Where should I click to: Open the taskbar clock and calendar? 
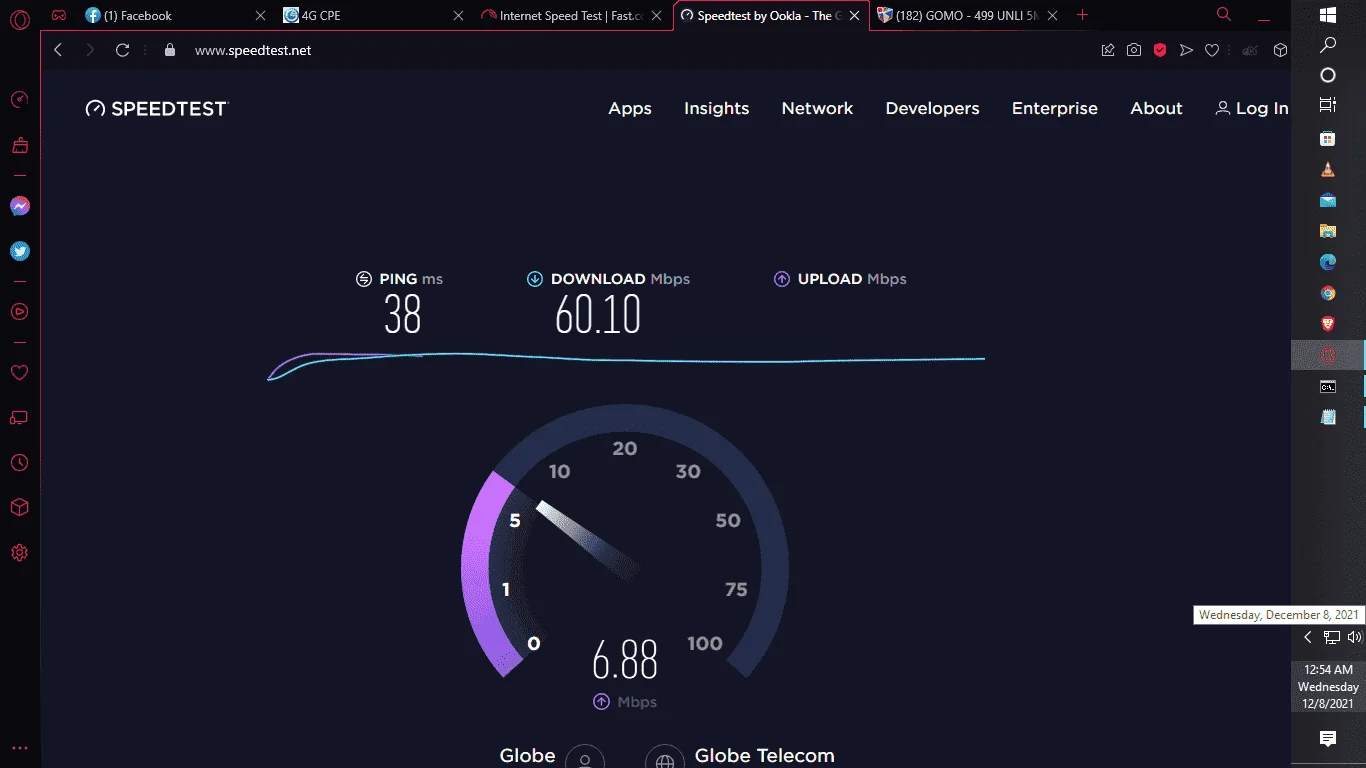[1328, 687]
